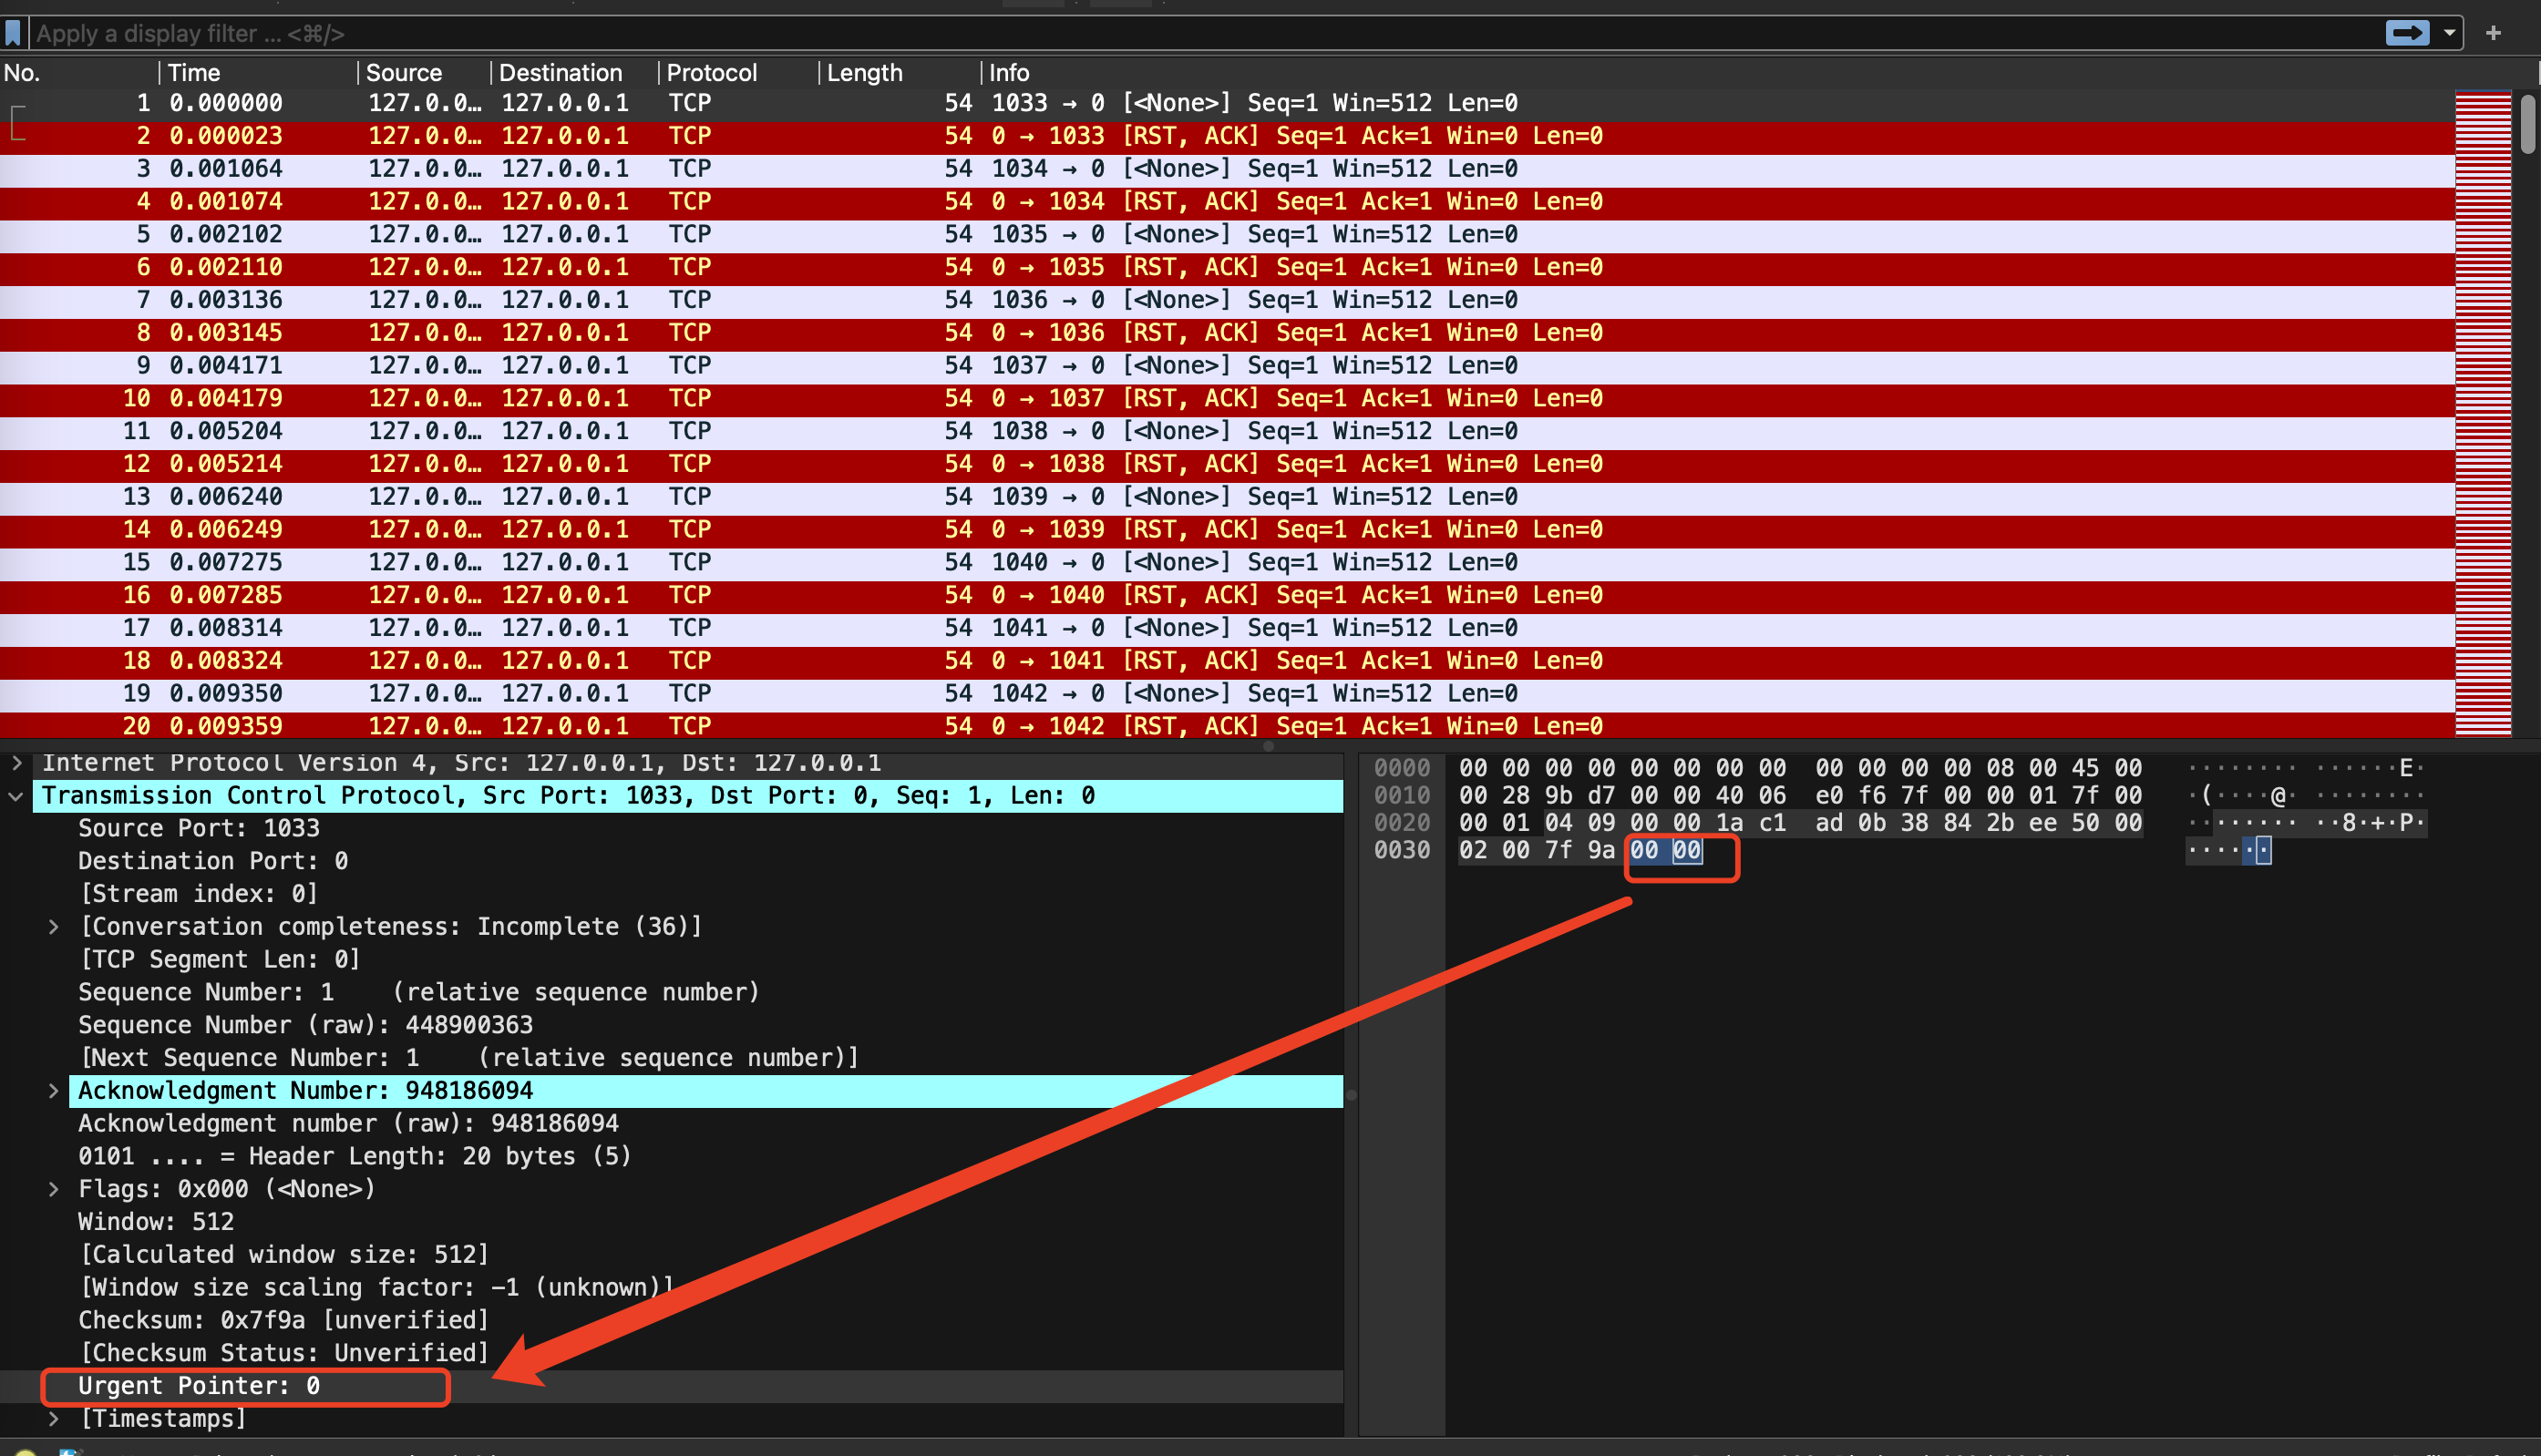
Task: Sort by the Time column header
Action: 258,73
